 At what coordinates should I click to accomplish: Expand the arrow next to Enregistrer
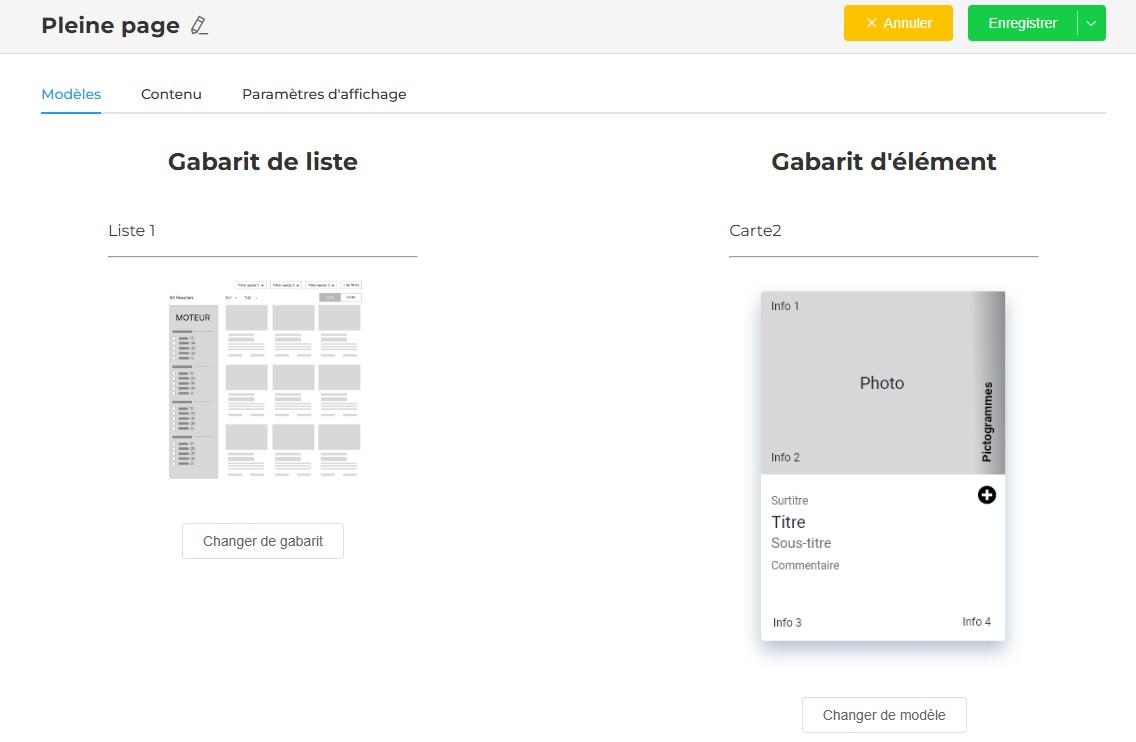[x=1091, y=23]
